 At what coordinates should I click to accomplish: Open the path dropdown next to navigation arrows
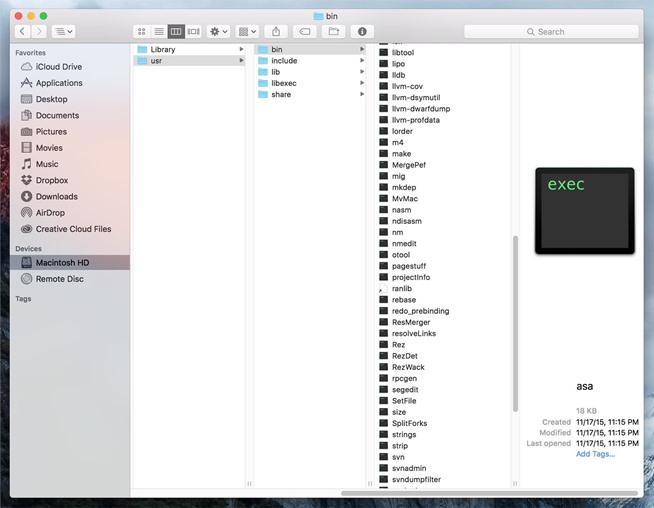[63, 32]
